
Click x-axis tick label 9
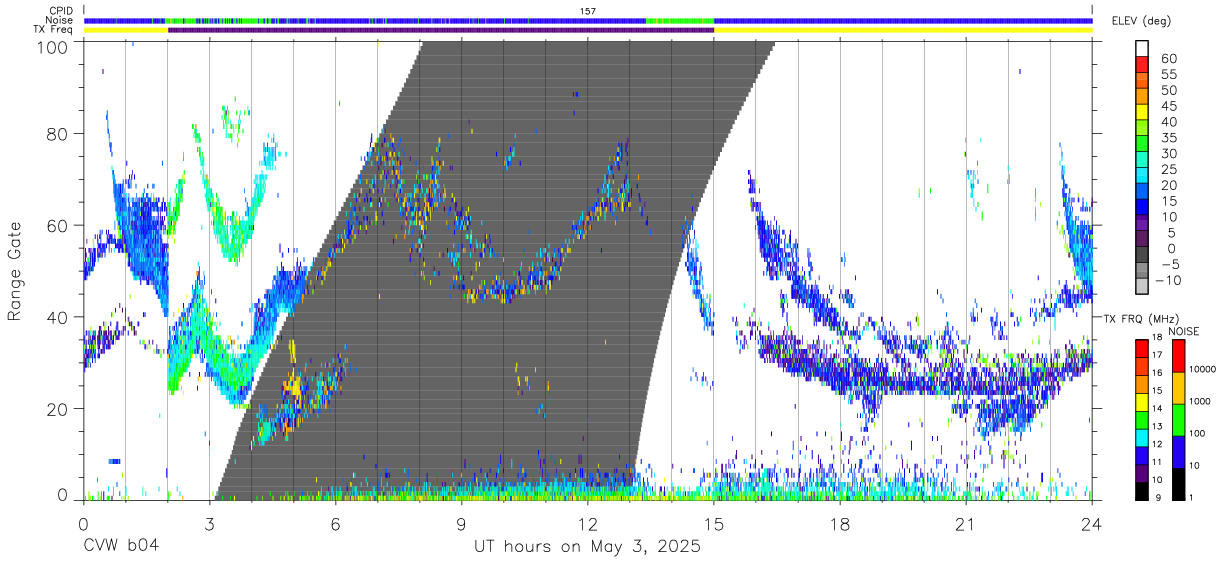(x=462, y=522)
